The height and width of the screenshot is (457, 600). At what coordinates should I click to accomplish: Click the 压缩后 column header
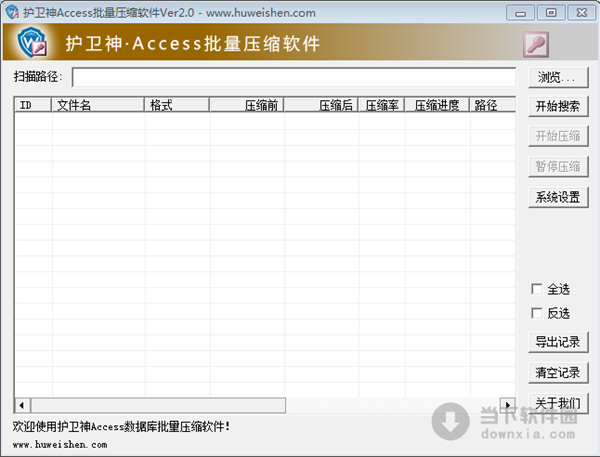[321, 105]
